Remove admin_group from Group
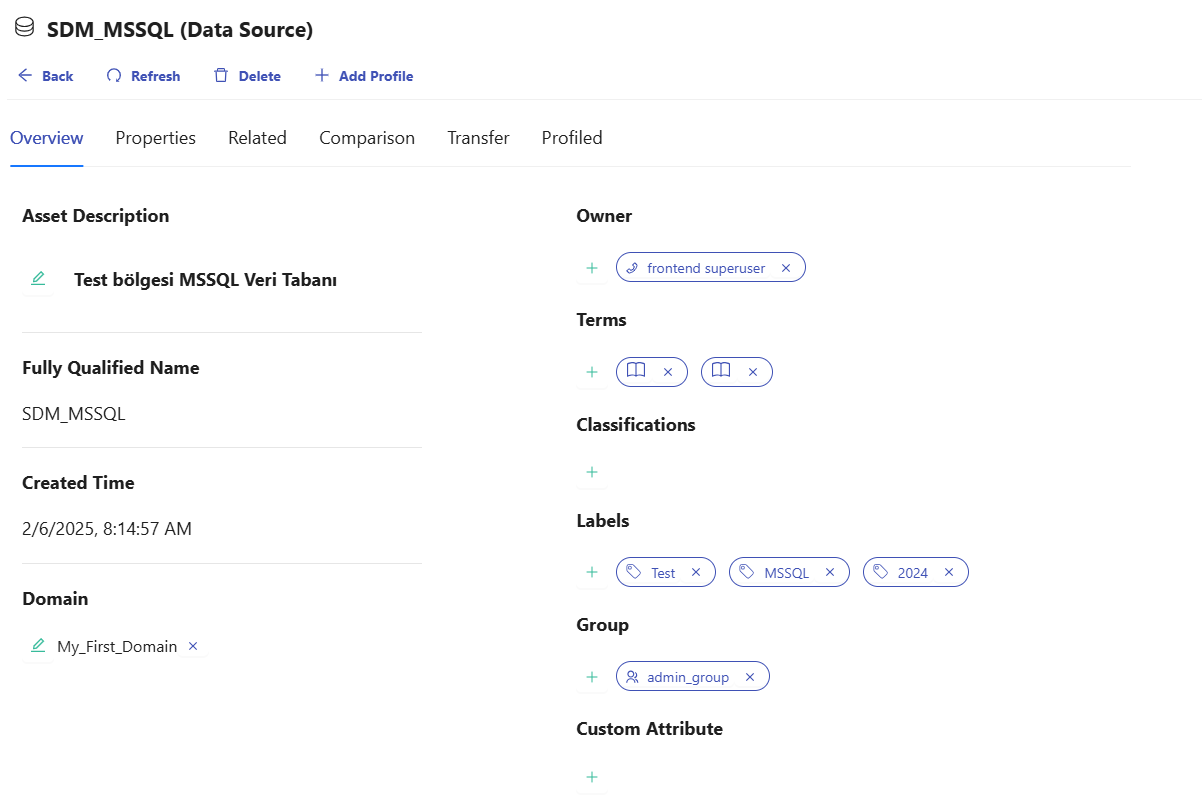 coord(750,677)
